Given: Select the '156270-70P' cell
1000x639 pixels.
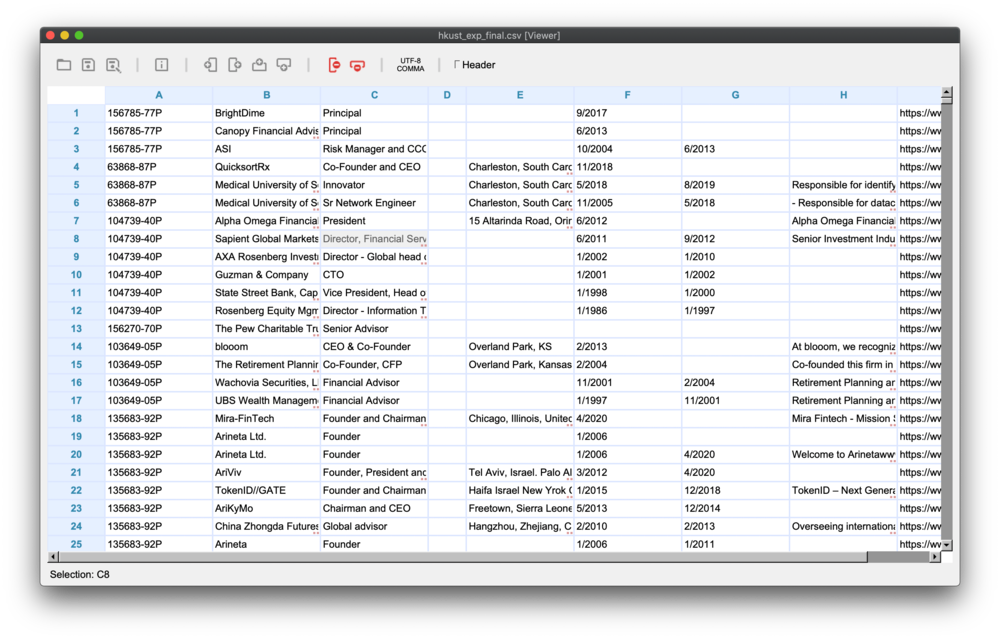Looking at the screenshot, I should pos(159,328).
